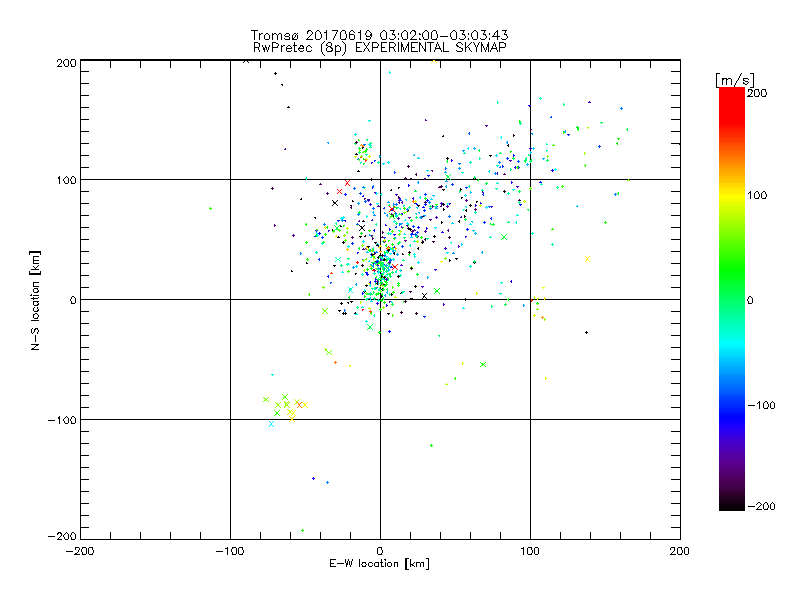800x600 pixels.
Task: Click the colorbar label '-200'
Action: pyautogui.click(x=761, y=506)
